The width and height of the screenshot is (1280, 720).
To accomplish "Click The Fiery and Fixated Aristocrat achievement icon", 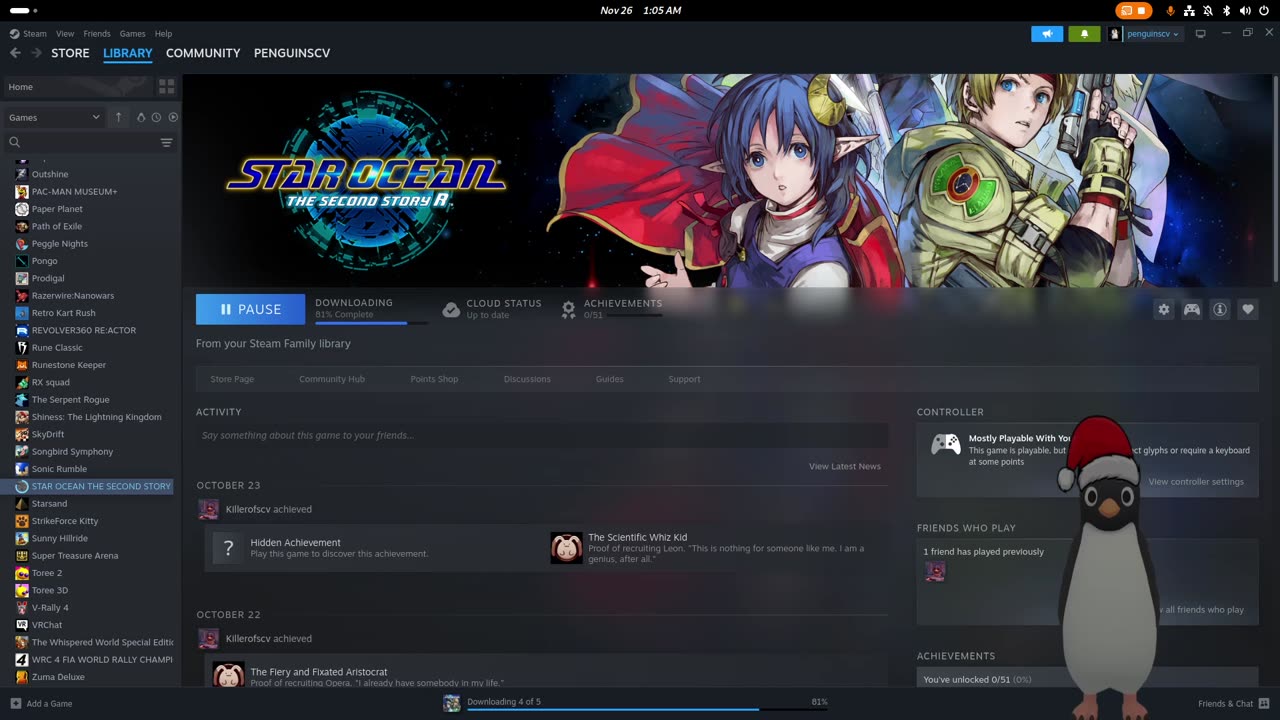I will pyautogui.click(x=228, y=675).
